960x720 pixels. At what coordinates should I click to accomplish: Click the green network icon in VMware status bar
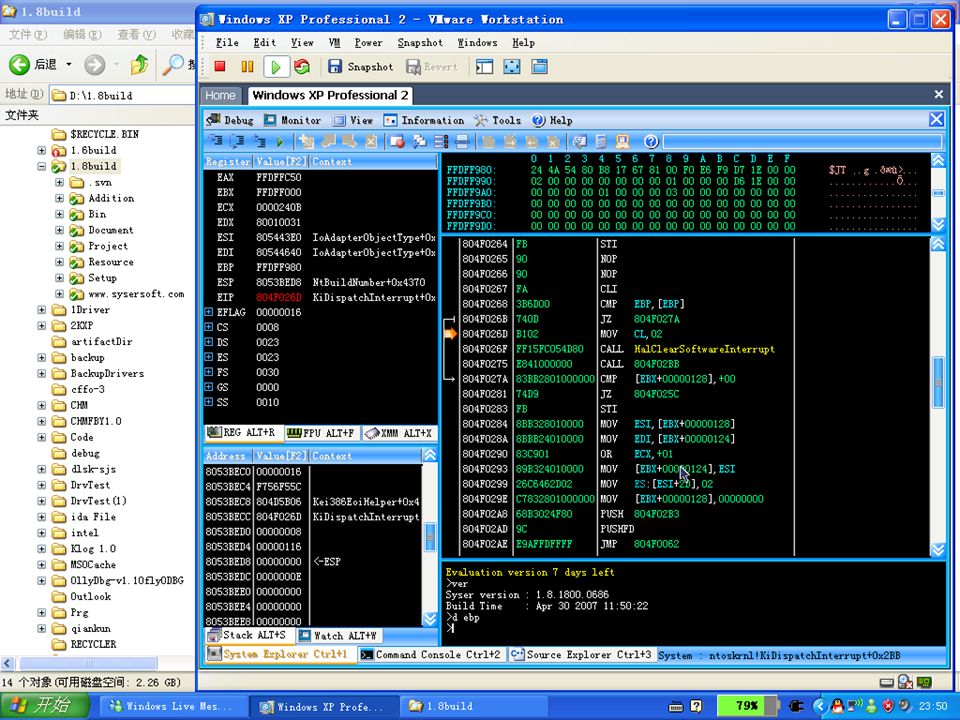point(924,682)
